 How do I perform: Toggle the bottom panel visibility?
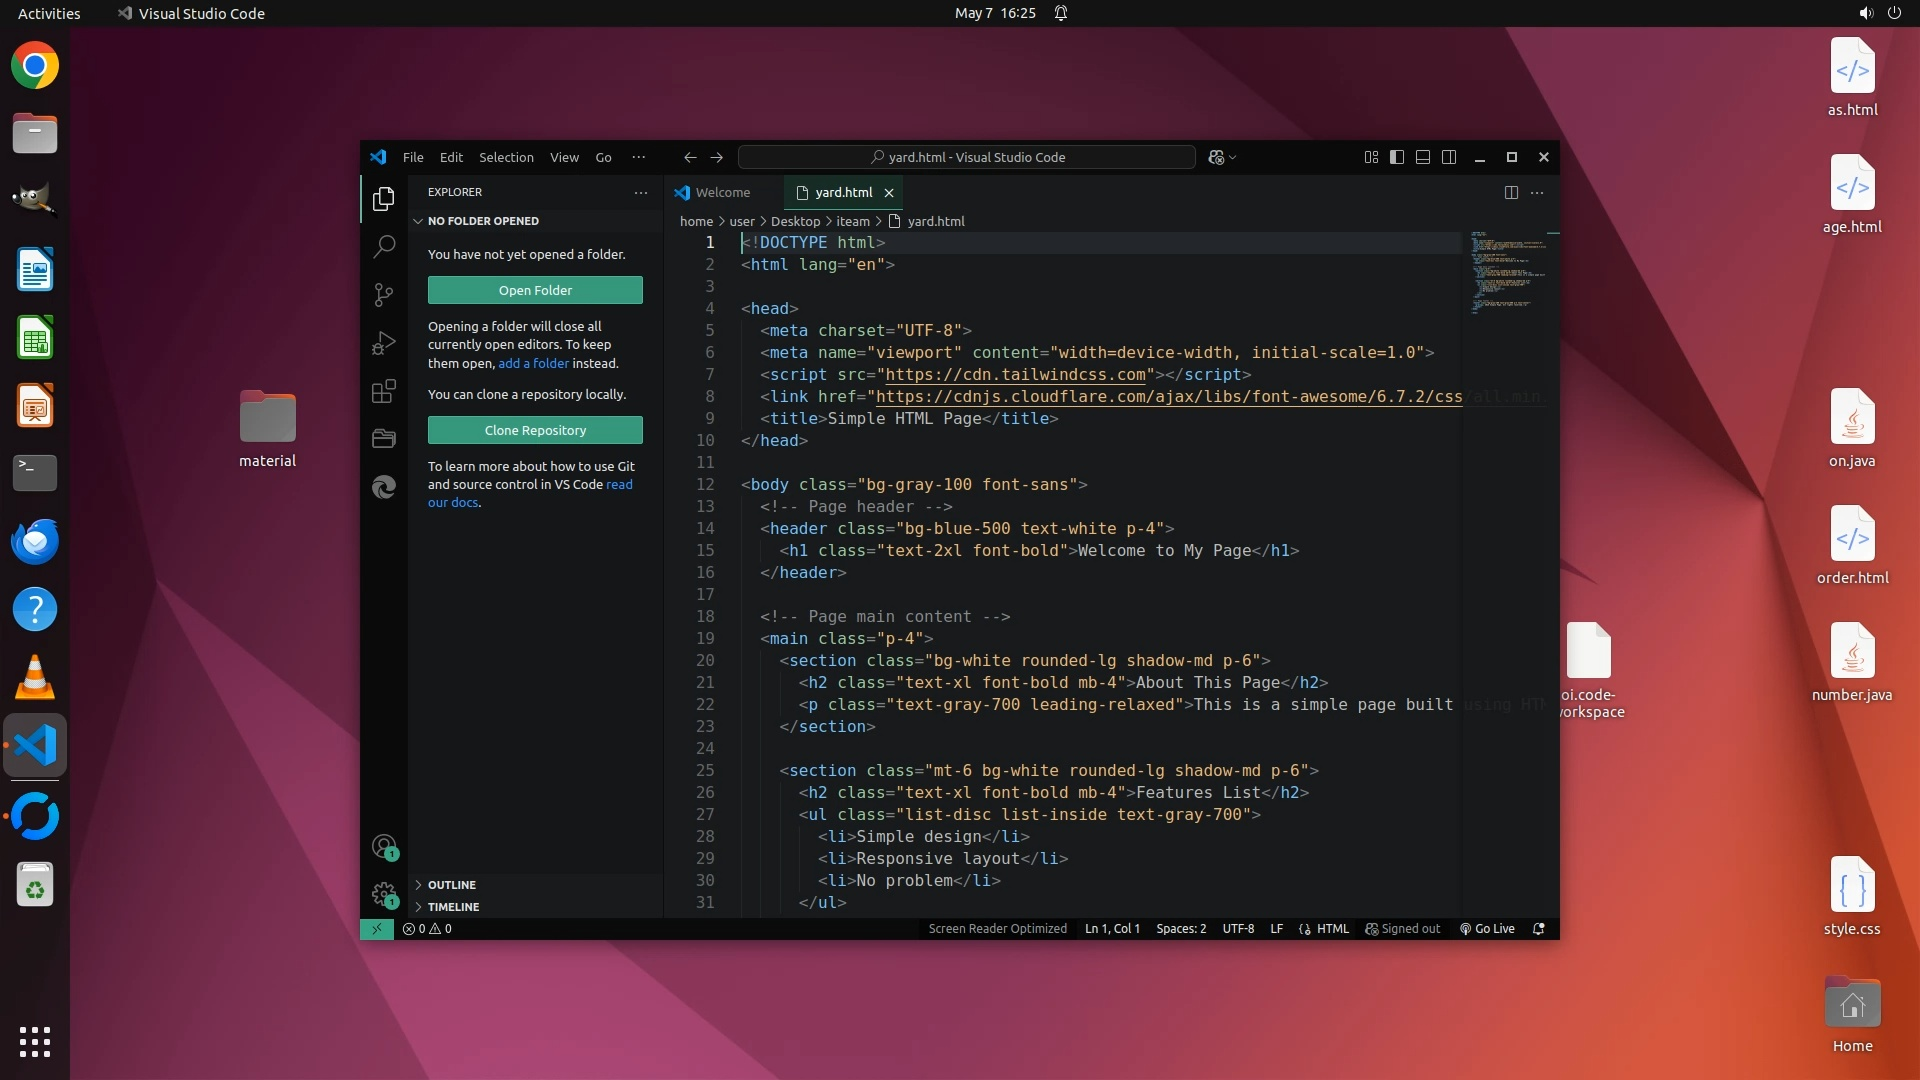pos(1423,157)
